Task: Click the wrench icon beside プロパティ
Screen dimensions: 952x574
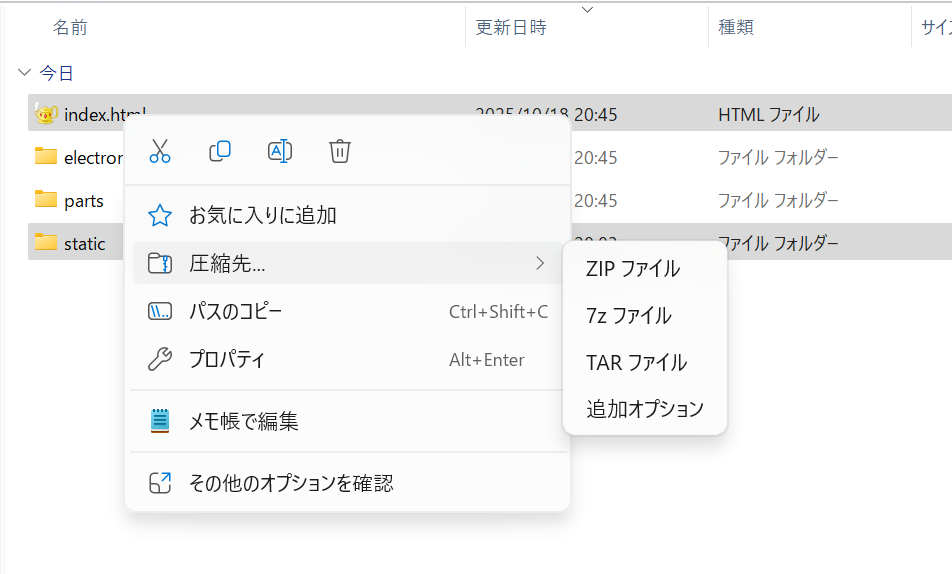Action: [160, 360]
